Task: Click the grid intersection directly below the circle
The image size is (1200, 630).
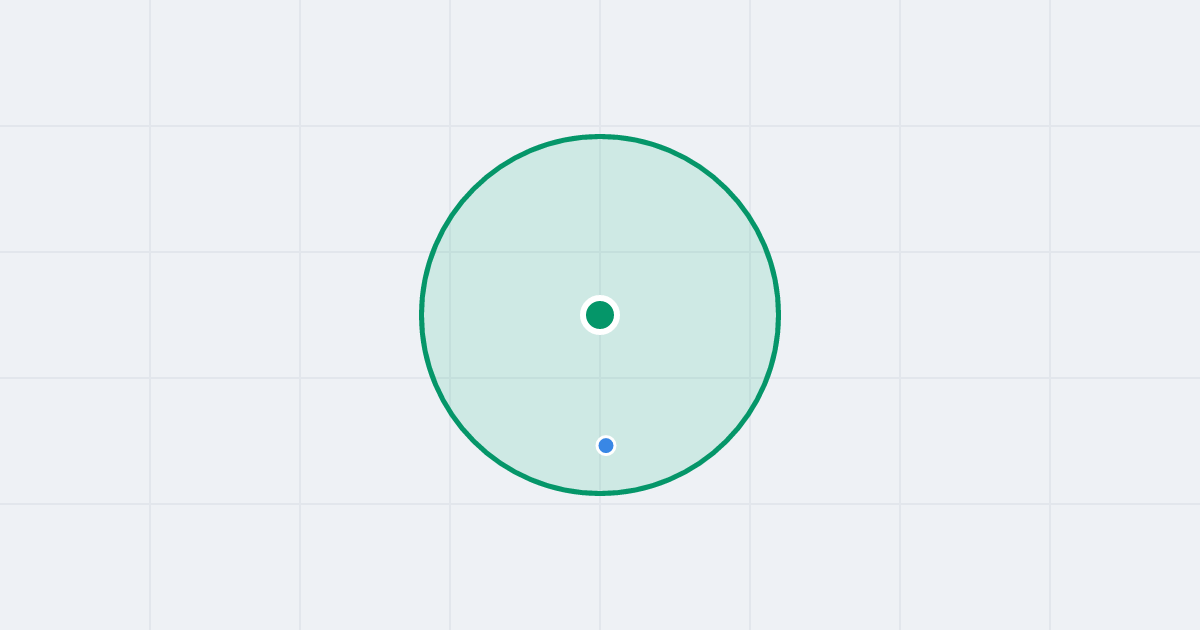Action: [x=600, y=504]
